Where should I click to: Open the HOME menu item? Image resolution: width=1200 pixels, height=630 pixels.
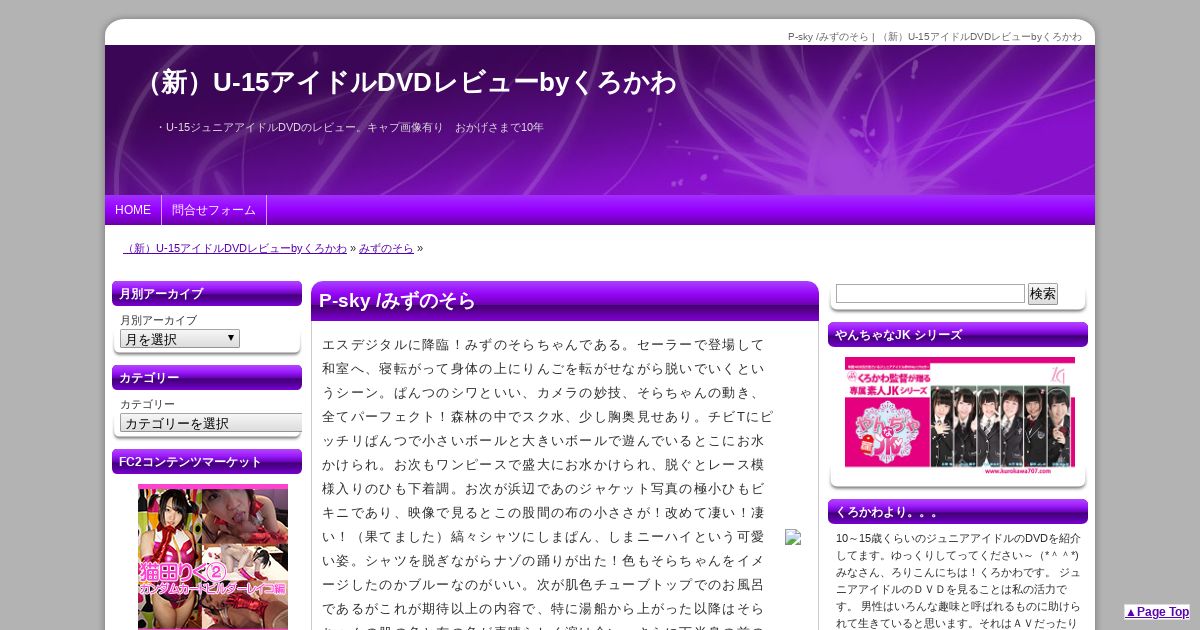click(x=133, y=210)
